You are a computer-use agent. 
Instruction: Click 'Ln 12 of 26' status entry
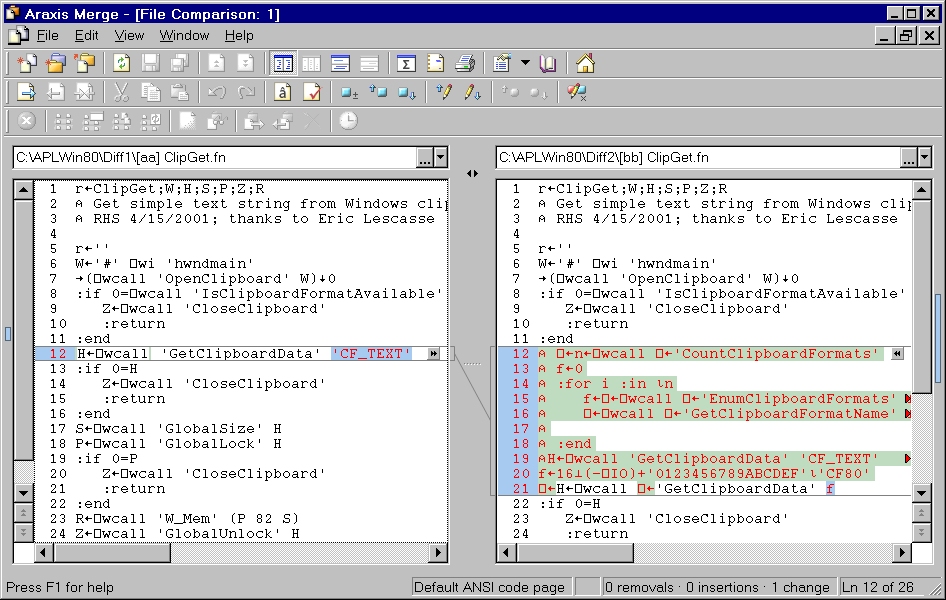click(878, 587)
